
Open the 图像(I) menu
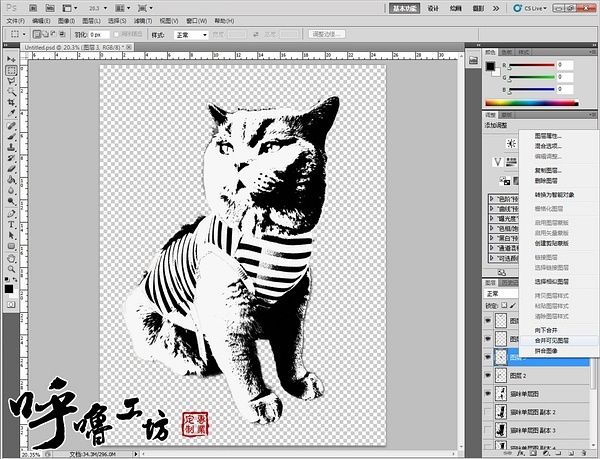(x=66, y=21)
